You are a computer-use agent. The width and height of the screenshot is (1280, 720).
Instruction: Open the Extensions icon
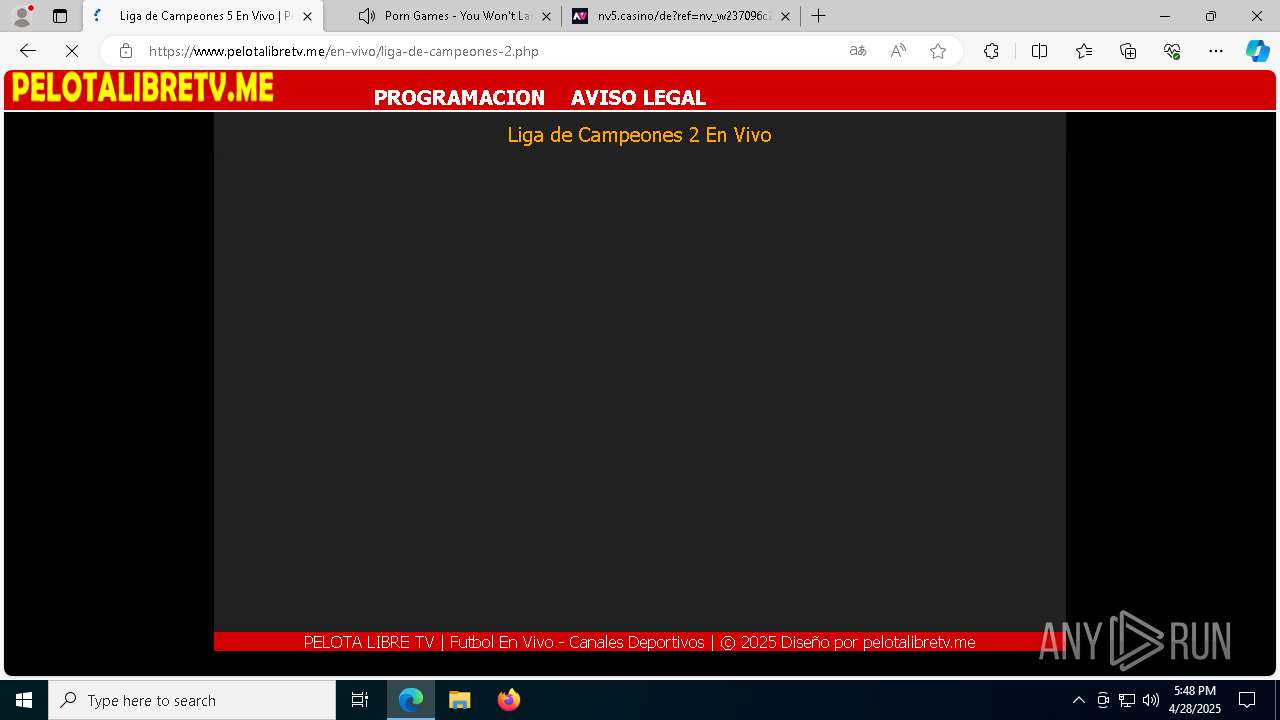pyautogui.click(x=991, y=51)
